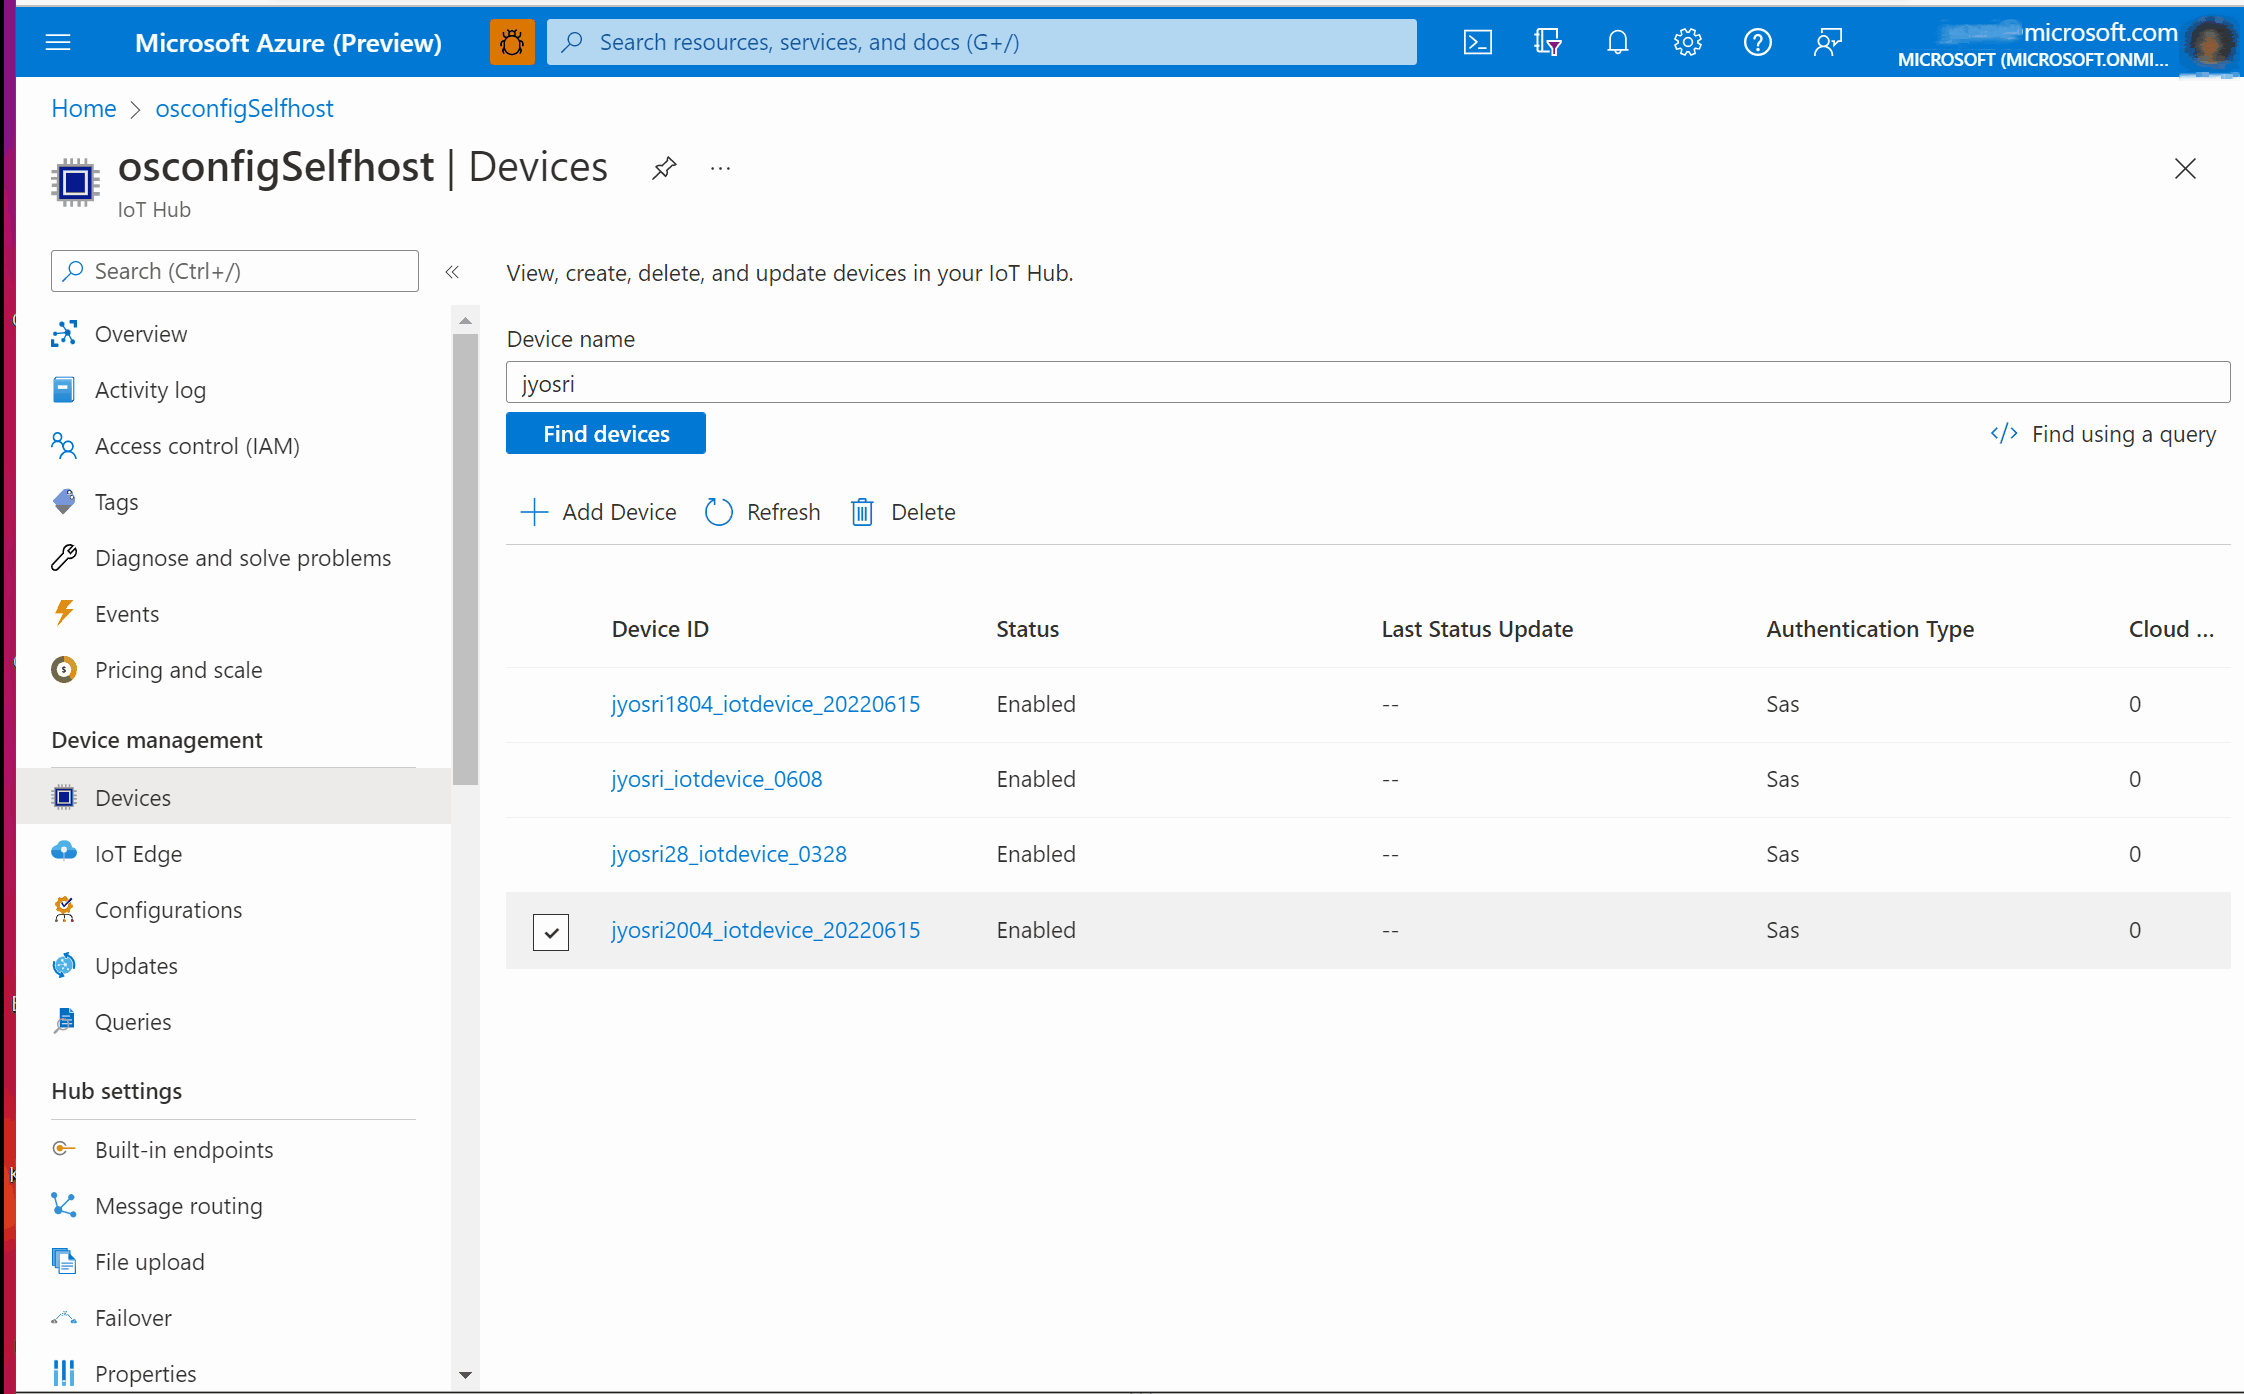Expand Hub settings section in sidebar
Image resolution: width=2244 pixels, height=1394 pixels.
point(116,1090)
